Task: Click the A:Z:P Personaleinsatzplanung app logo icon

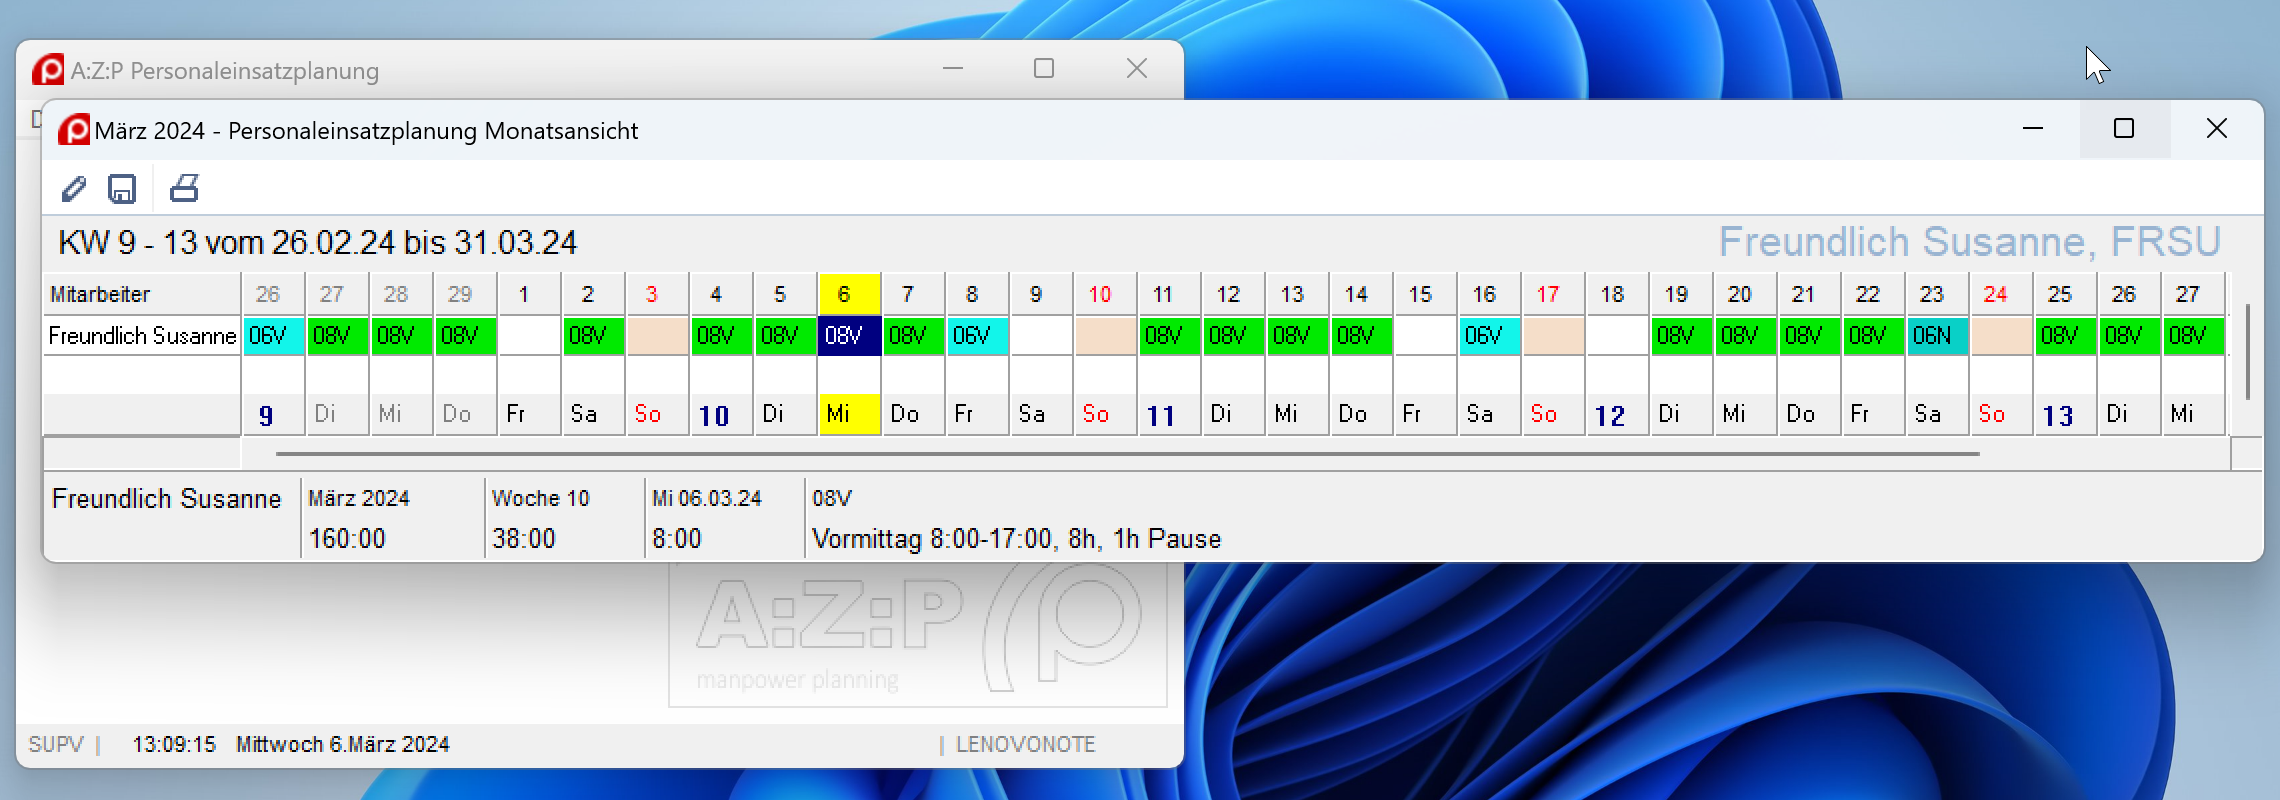Action: (47, 70)
